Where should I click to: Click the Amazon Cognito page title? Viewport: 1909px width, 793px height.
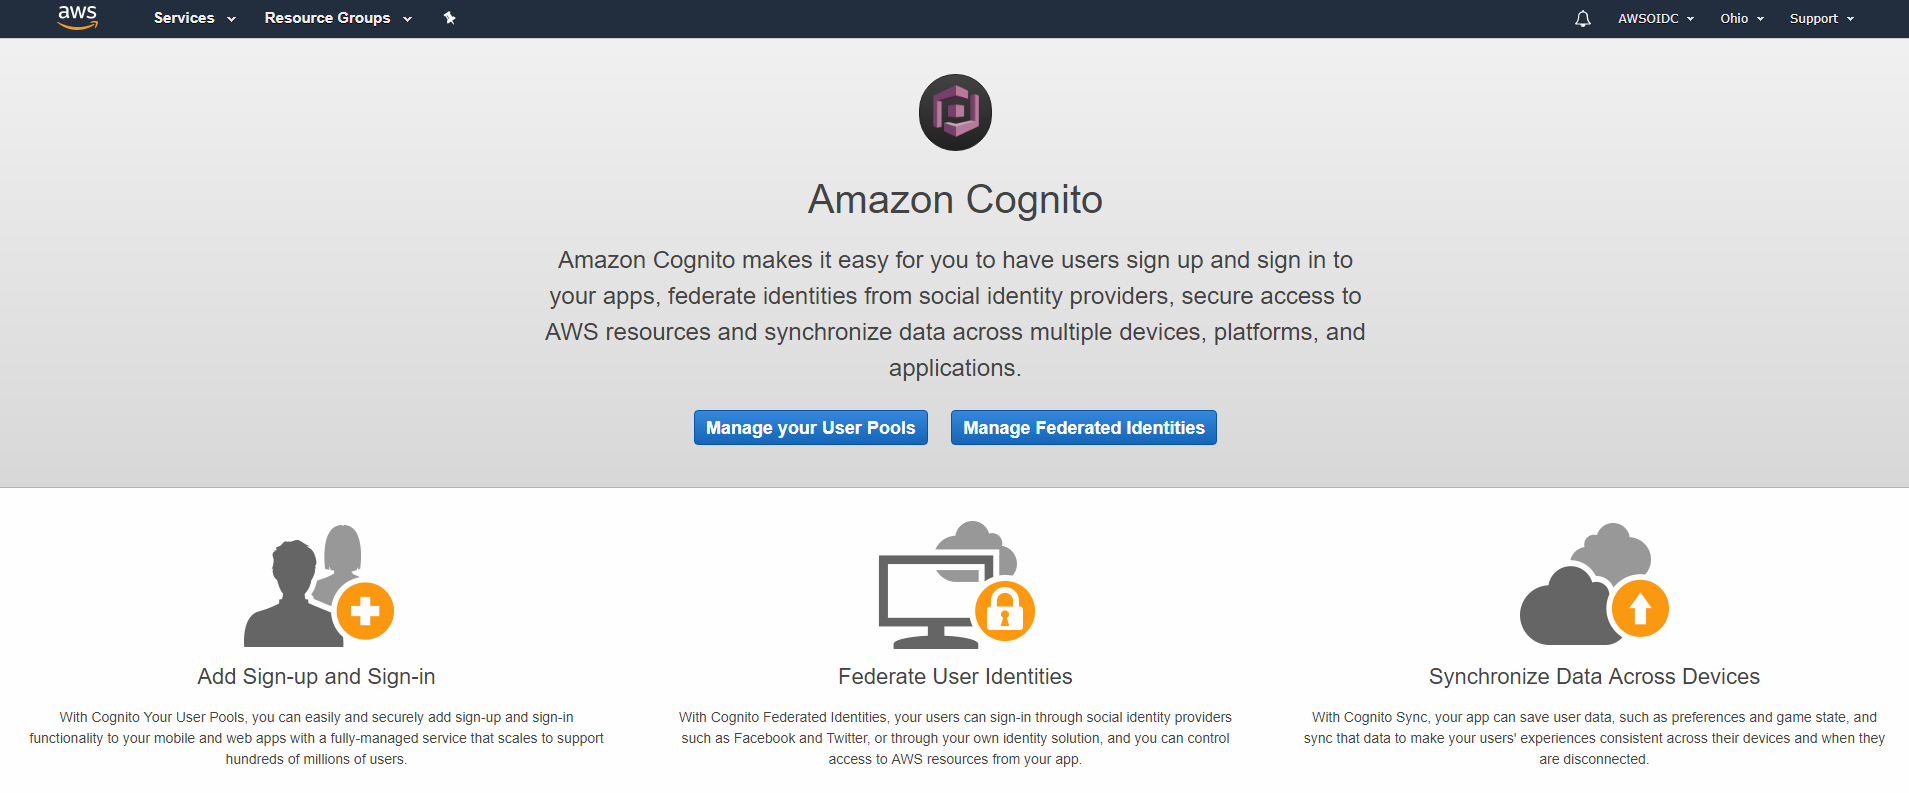click(954, 199)
